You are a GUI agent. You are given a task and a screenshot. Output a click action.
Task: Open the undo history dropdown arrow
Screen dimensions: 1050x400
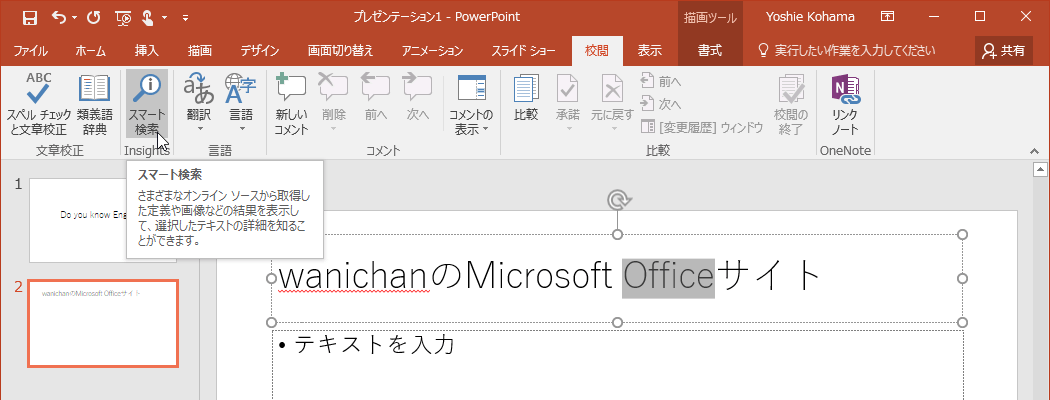coord(74,17)
